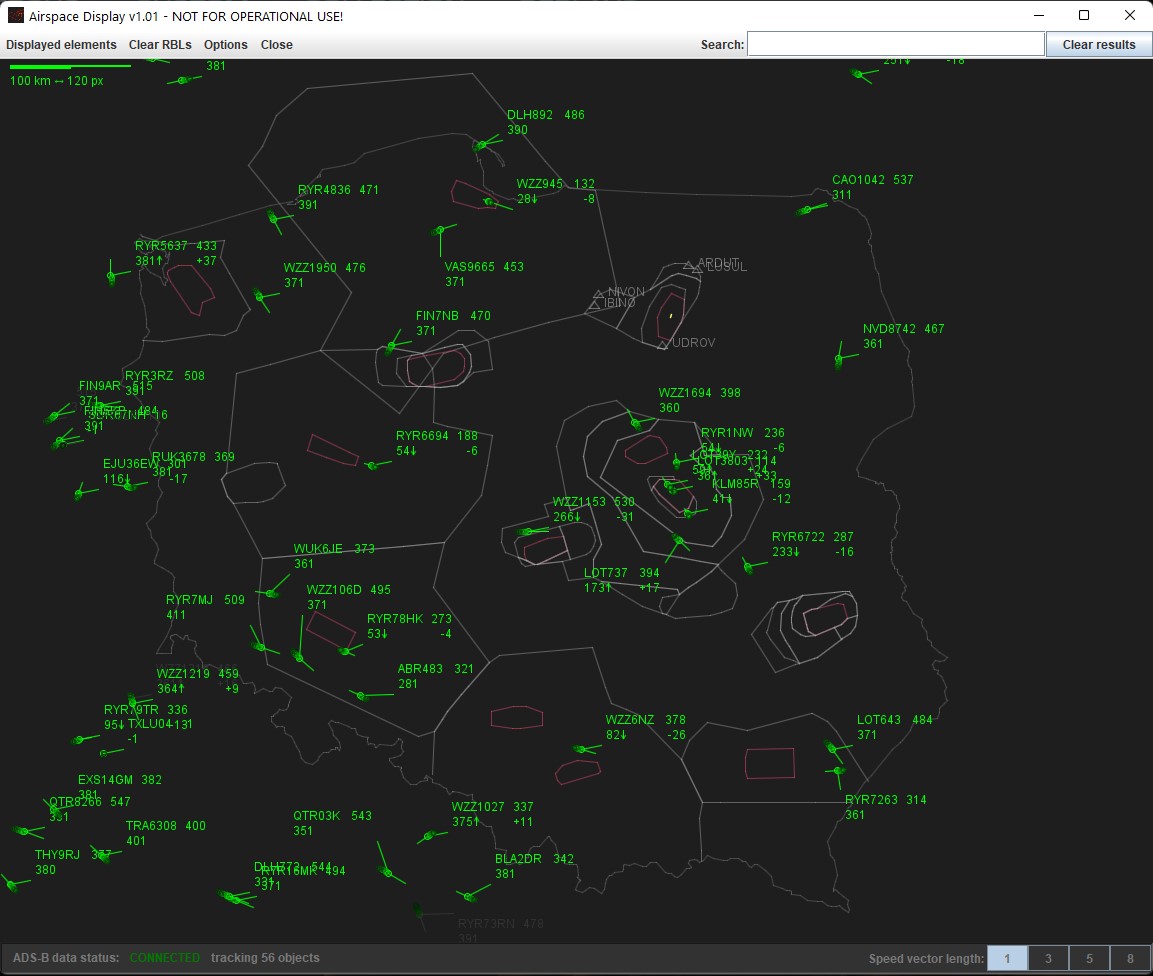The image size is (1153, 976).
Task: Click the RYR6722 aircraft symbol
Action: [749, 565]
